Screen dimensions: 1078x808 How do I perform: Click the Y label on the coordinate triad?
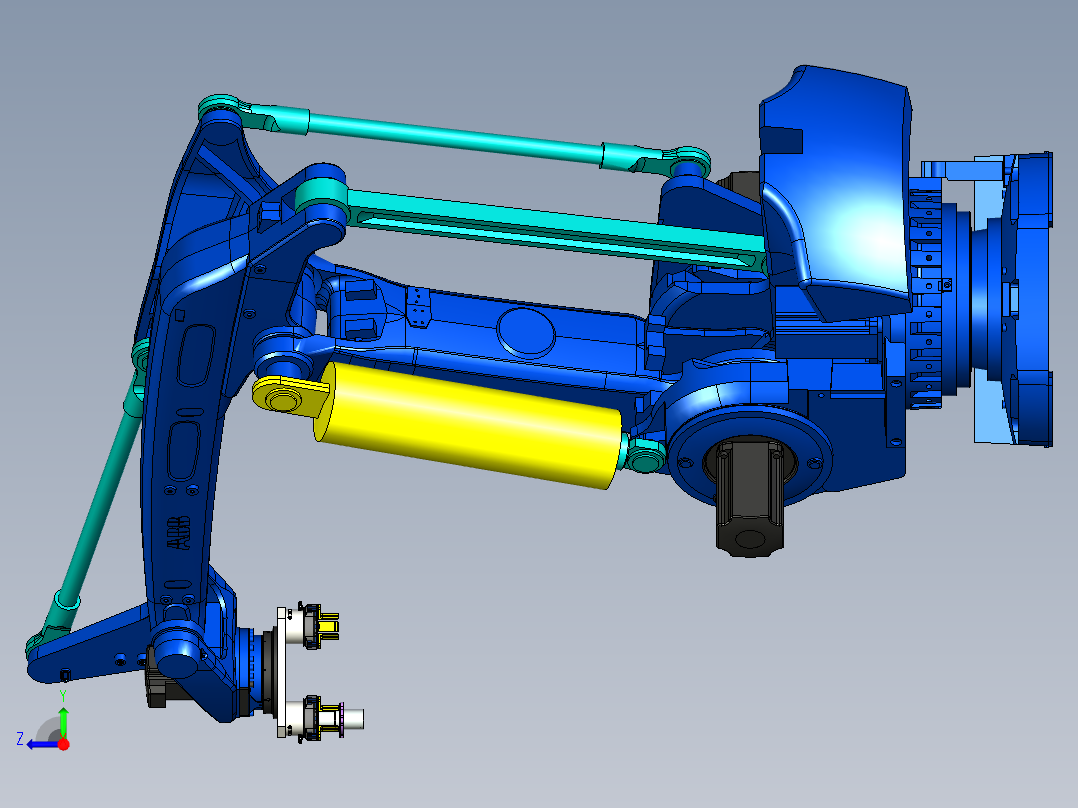pos(63,694)
